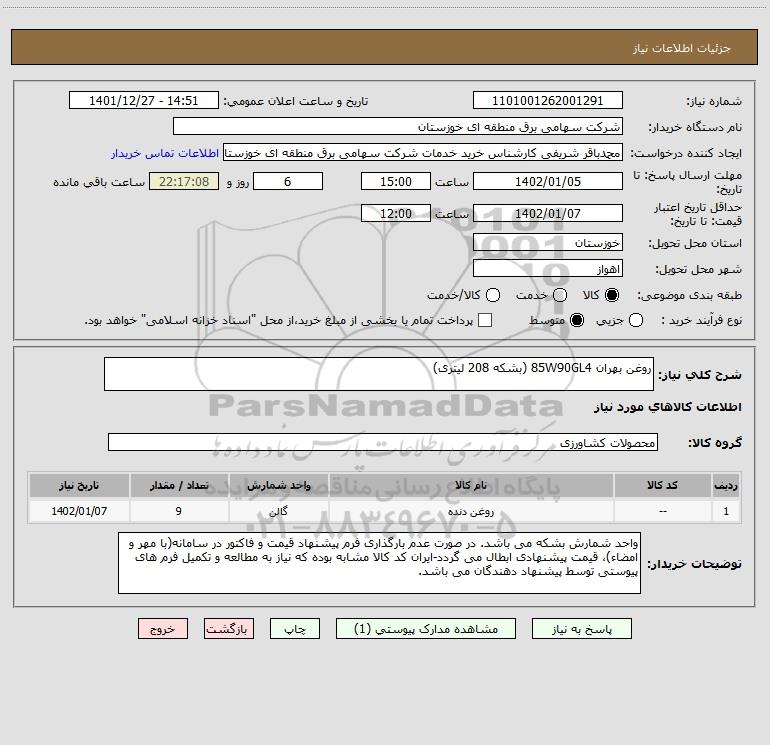This screenshot has height=745, width=770.
Task: Click the ردیف column header
Action: [726, 485]
